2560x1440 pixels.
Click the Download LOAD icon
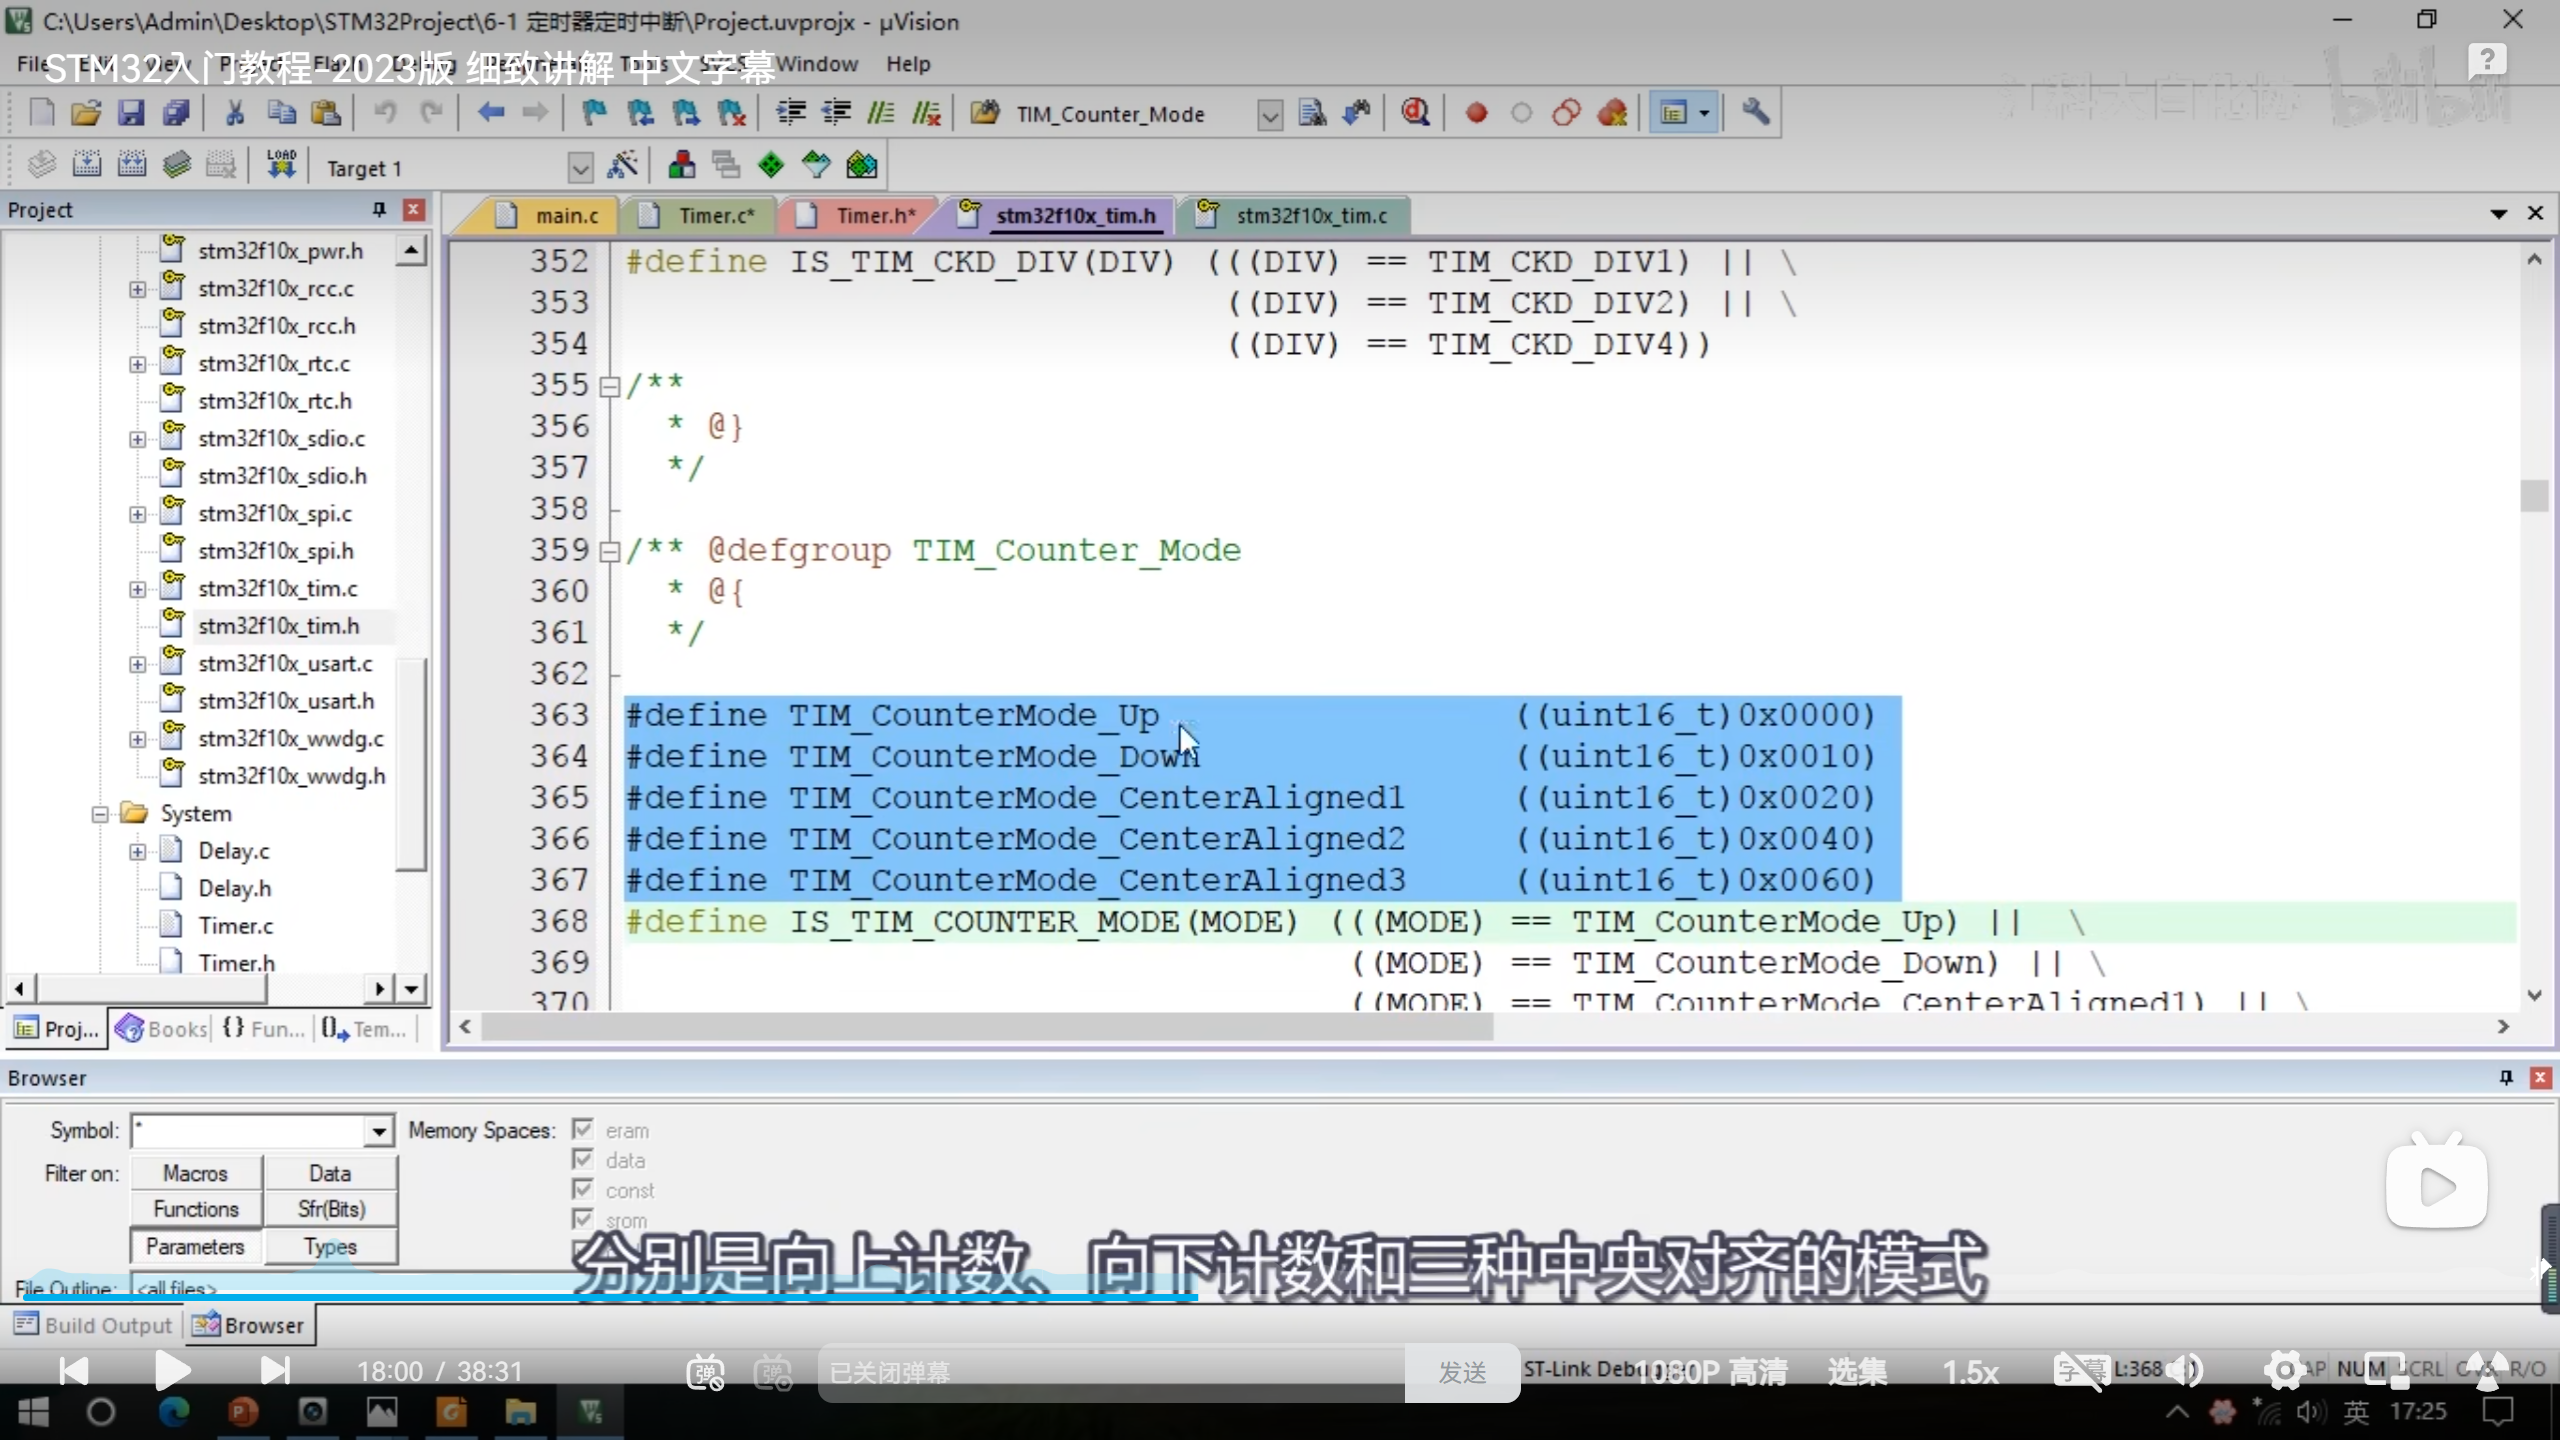pyautogui.click(x=281, y=165)
